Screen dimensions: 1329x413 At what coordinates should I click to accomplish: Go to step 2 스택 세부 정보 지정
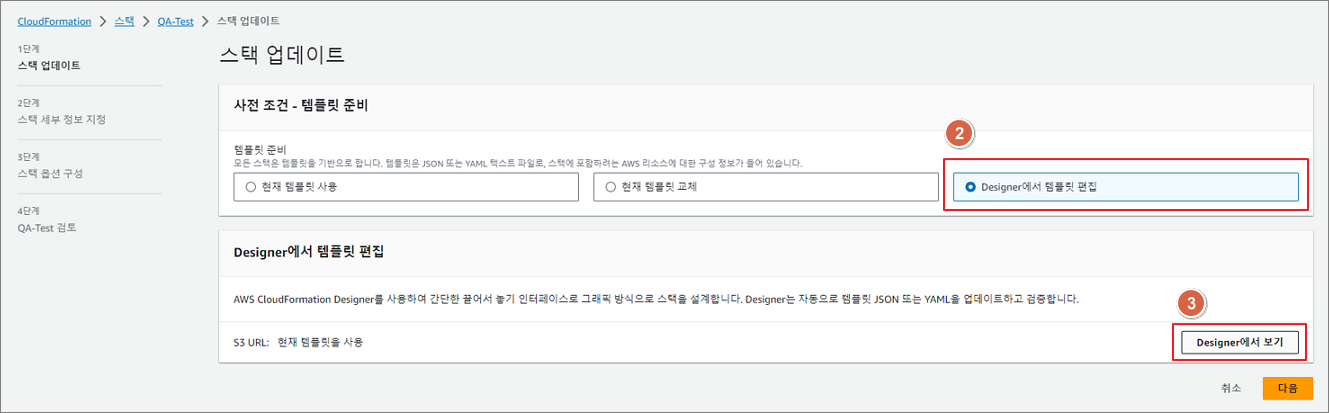[x=61, y=120]
